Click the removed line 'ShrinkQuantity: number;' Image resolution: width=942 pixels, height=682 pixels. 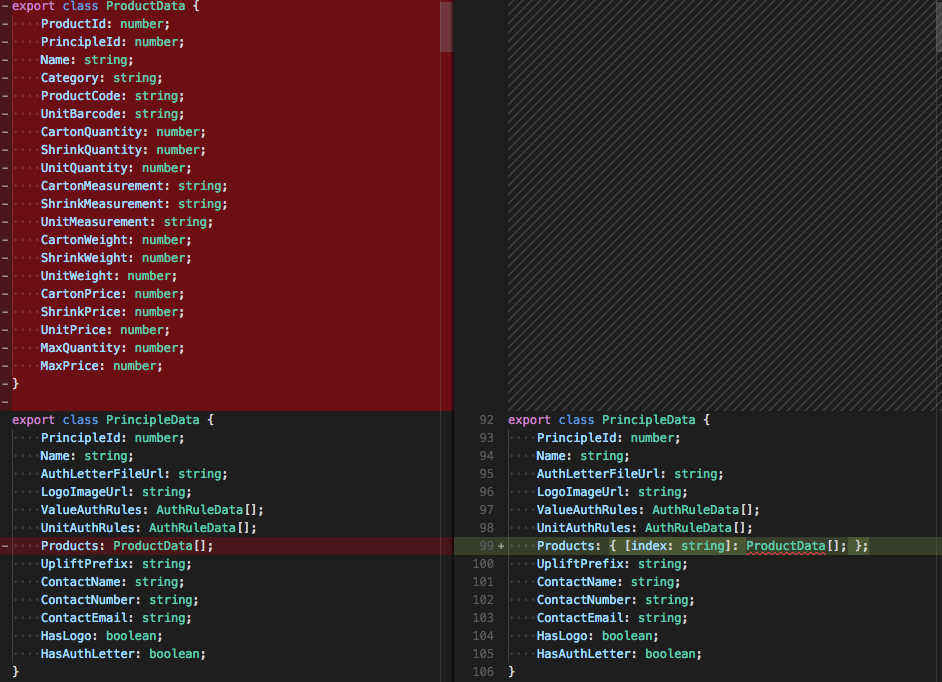coord(123,150)
